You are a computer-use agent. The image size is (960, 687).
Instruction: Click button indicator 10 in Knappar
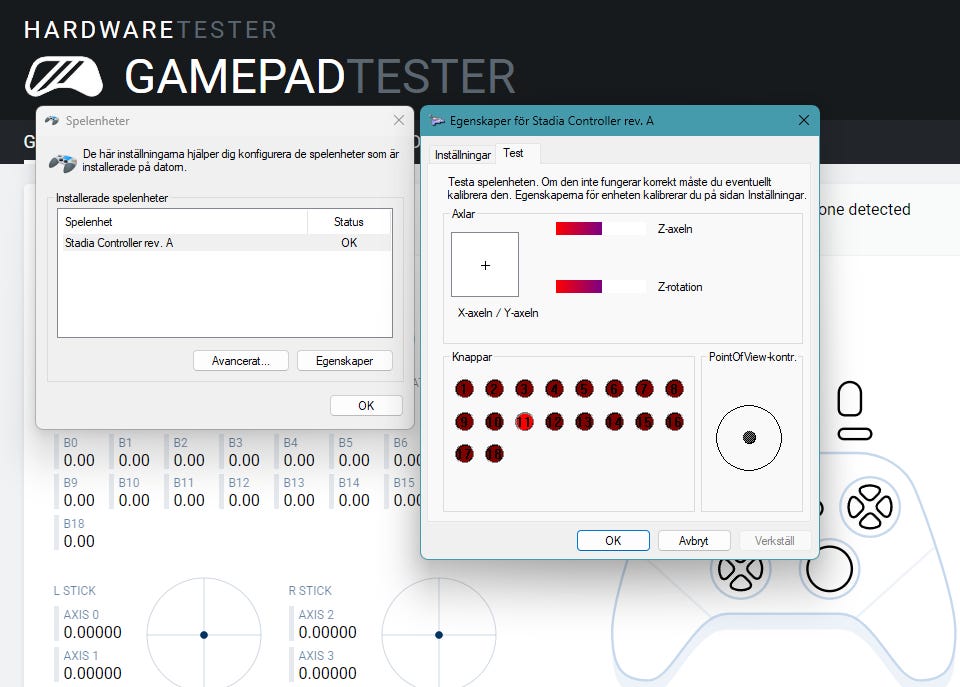point(494,422)
